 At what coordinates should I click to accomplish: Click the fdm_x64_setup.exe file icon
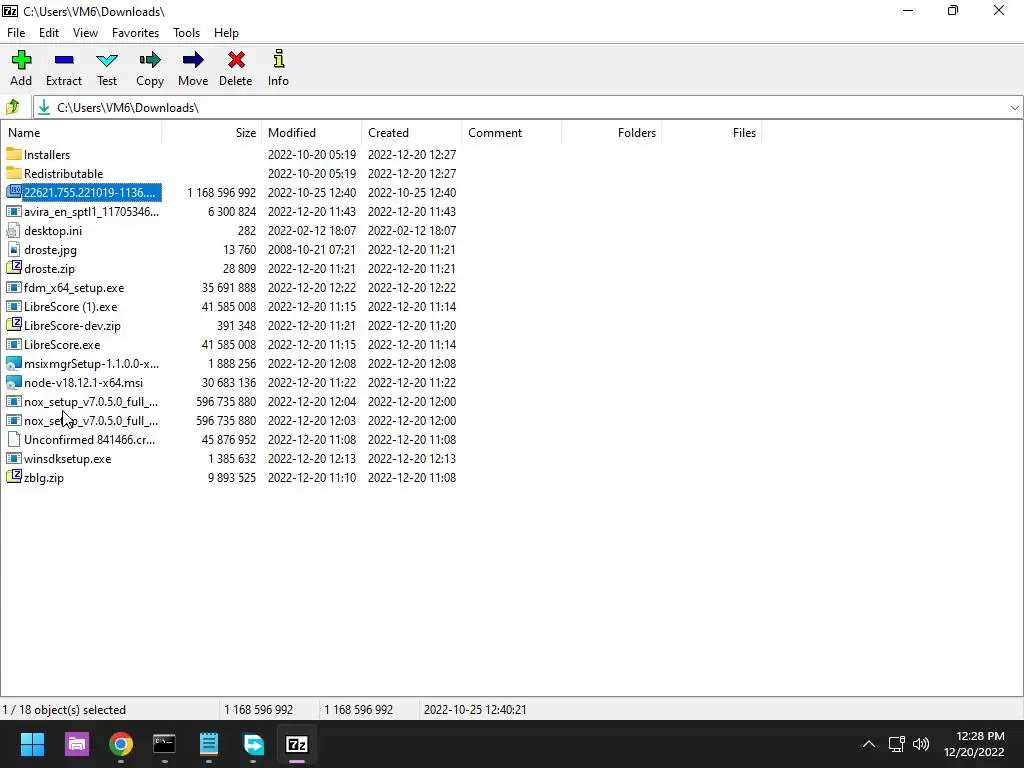14,287
